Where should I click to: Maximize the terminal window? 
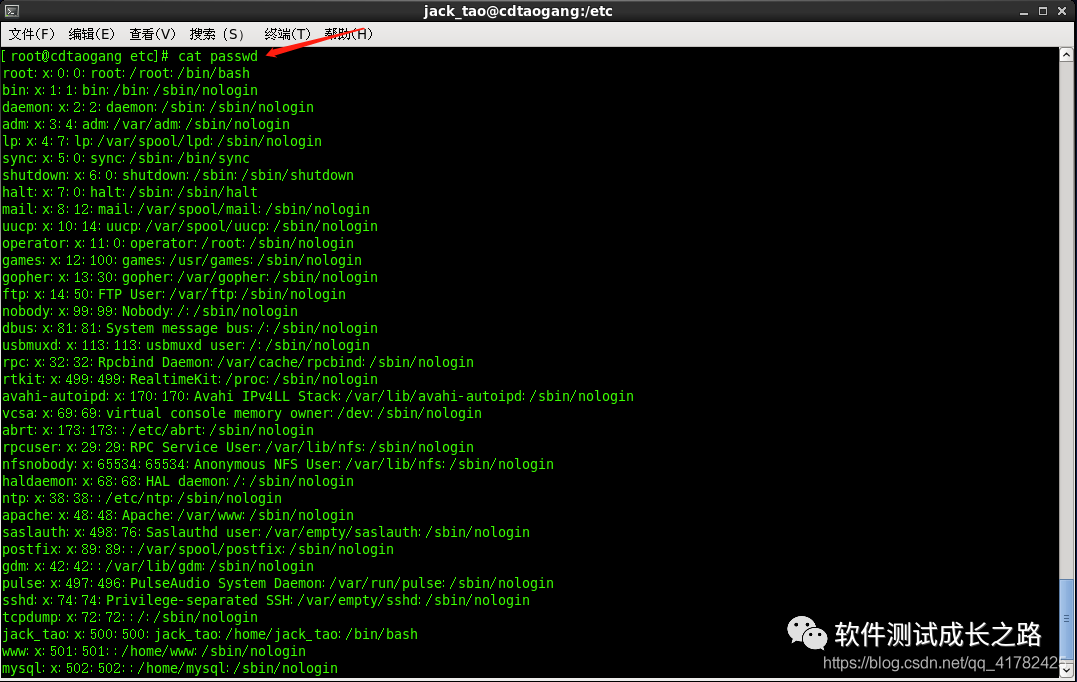tap(1043, 12)
